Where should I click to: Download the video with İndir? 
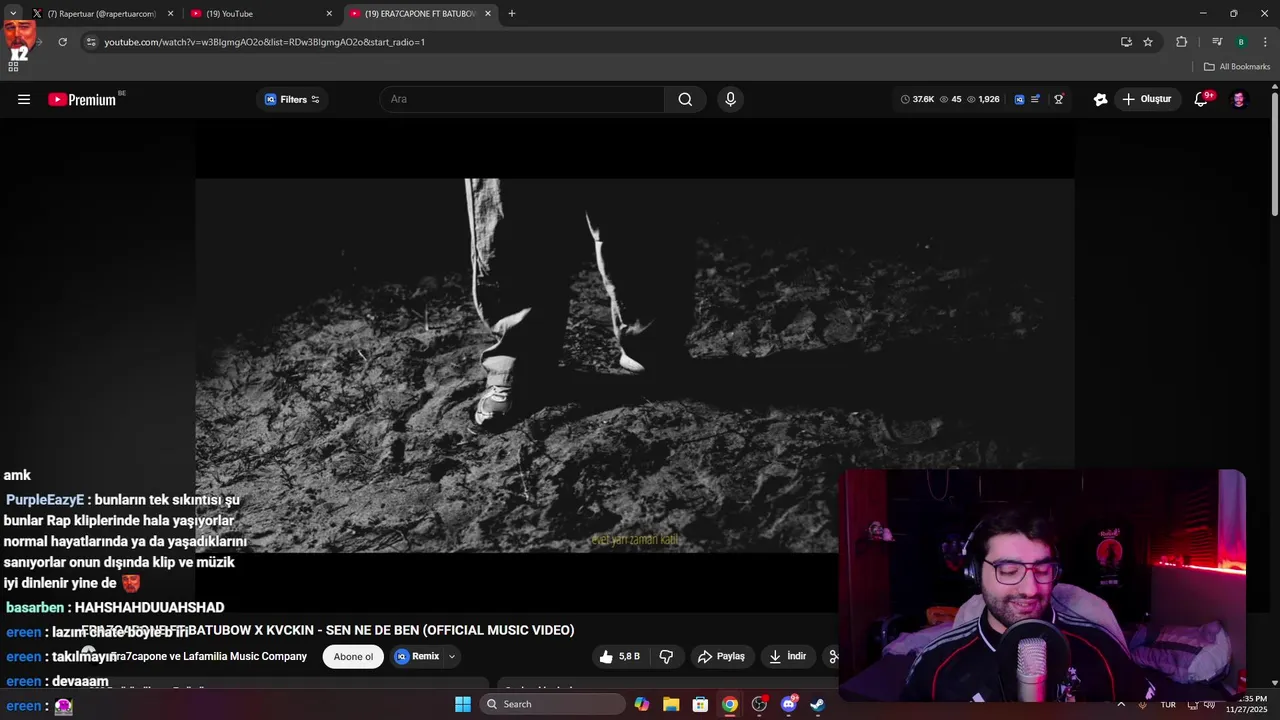[x=787, y=657]
